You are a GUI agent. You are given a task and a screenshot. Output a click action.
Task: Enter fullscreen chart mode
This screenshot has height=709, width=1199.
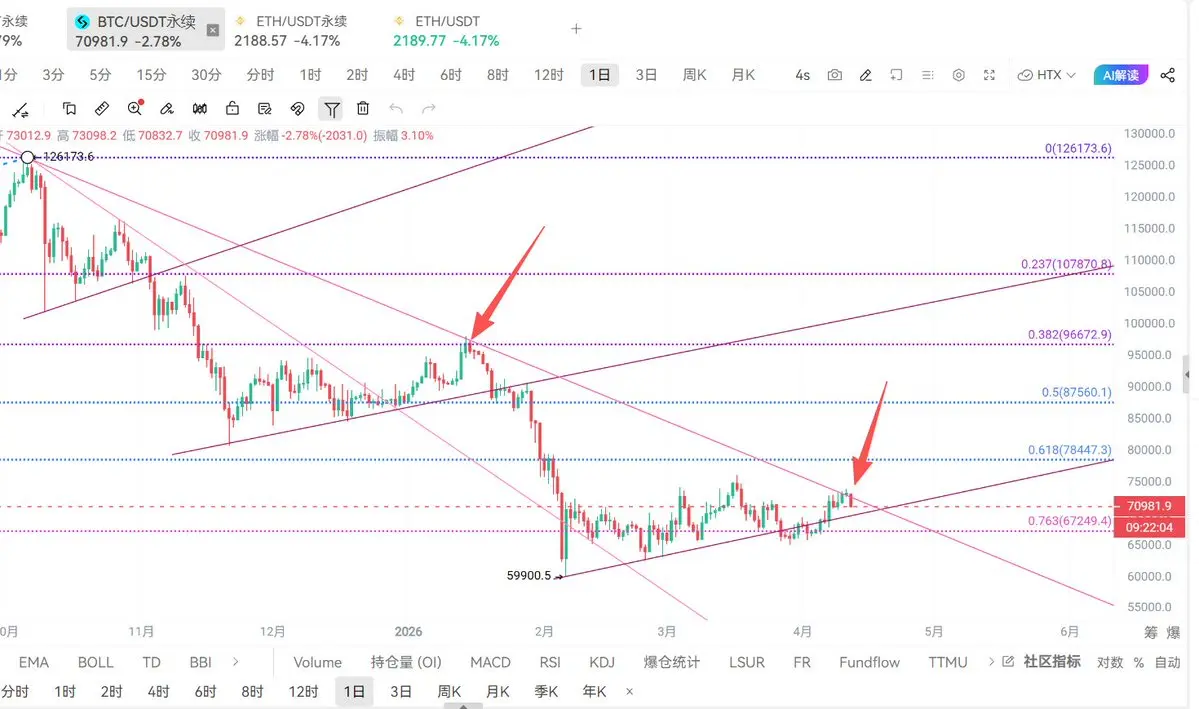coord(989,75)
